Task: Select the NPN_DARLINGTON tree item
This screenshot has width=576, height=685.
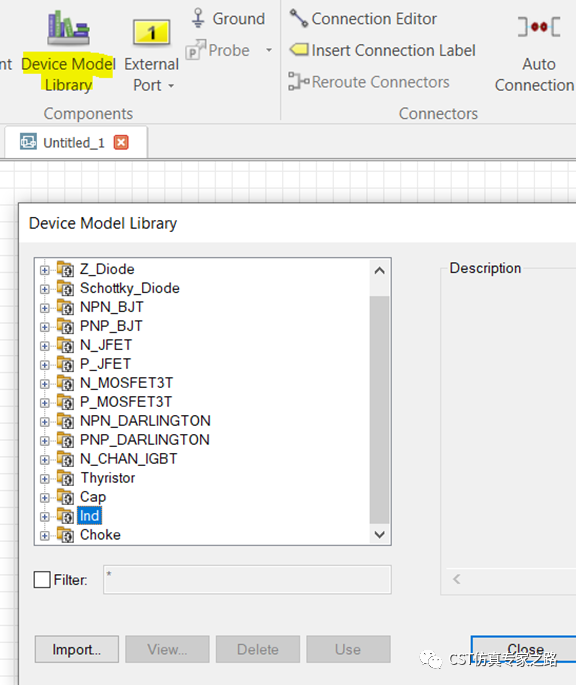Action: [x=145, y=421]
